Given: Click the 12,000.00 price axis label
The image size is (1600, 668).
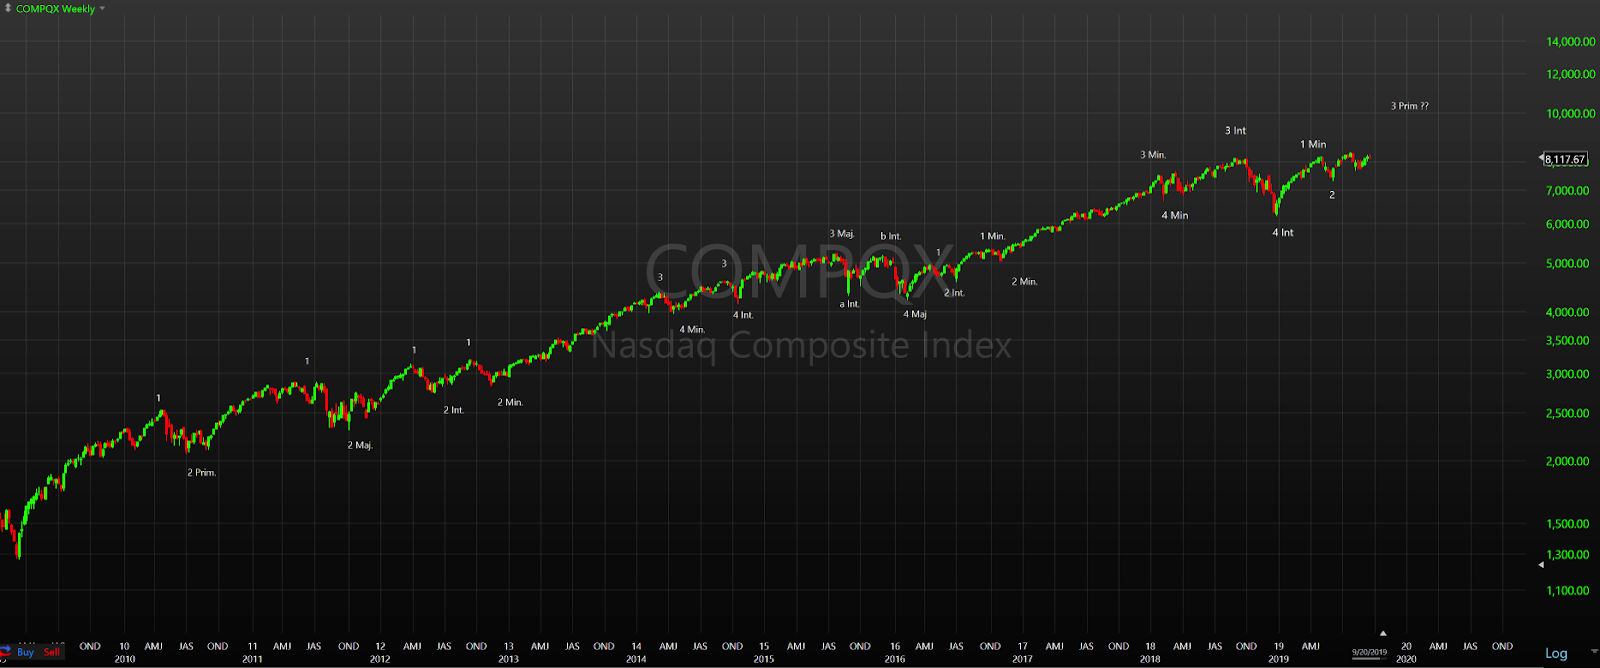Looking at the screenshot, I should pyautogui.click(x=1570, y=75).
